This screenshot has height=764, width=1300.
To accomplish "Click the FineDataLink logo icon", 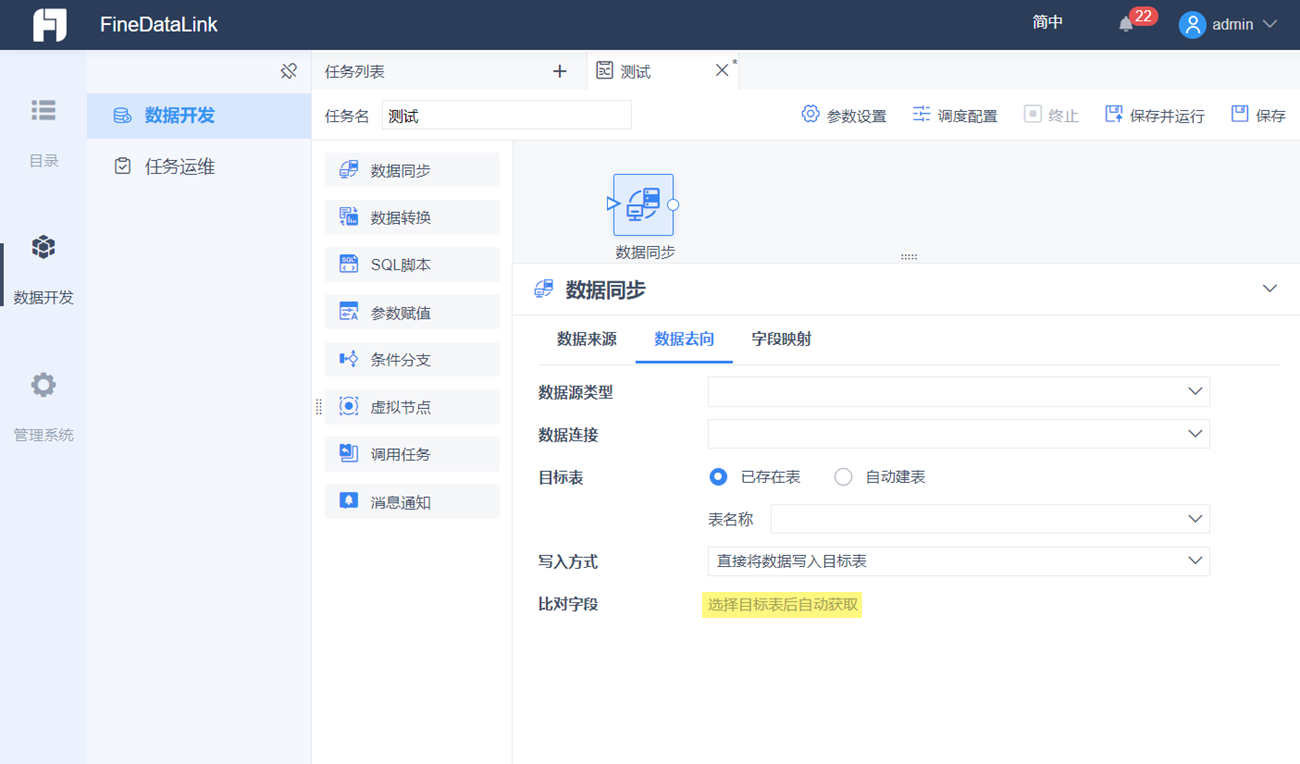I will click(50, 25).
